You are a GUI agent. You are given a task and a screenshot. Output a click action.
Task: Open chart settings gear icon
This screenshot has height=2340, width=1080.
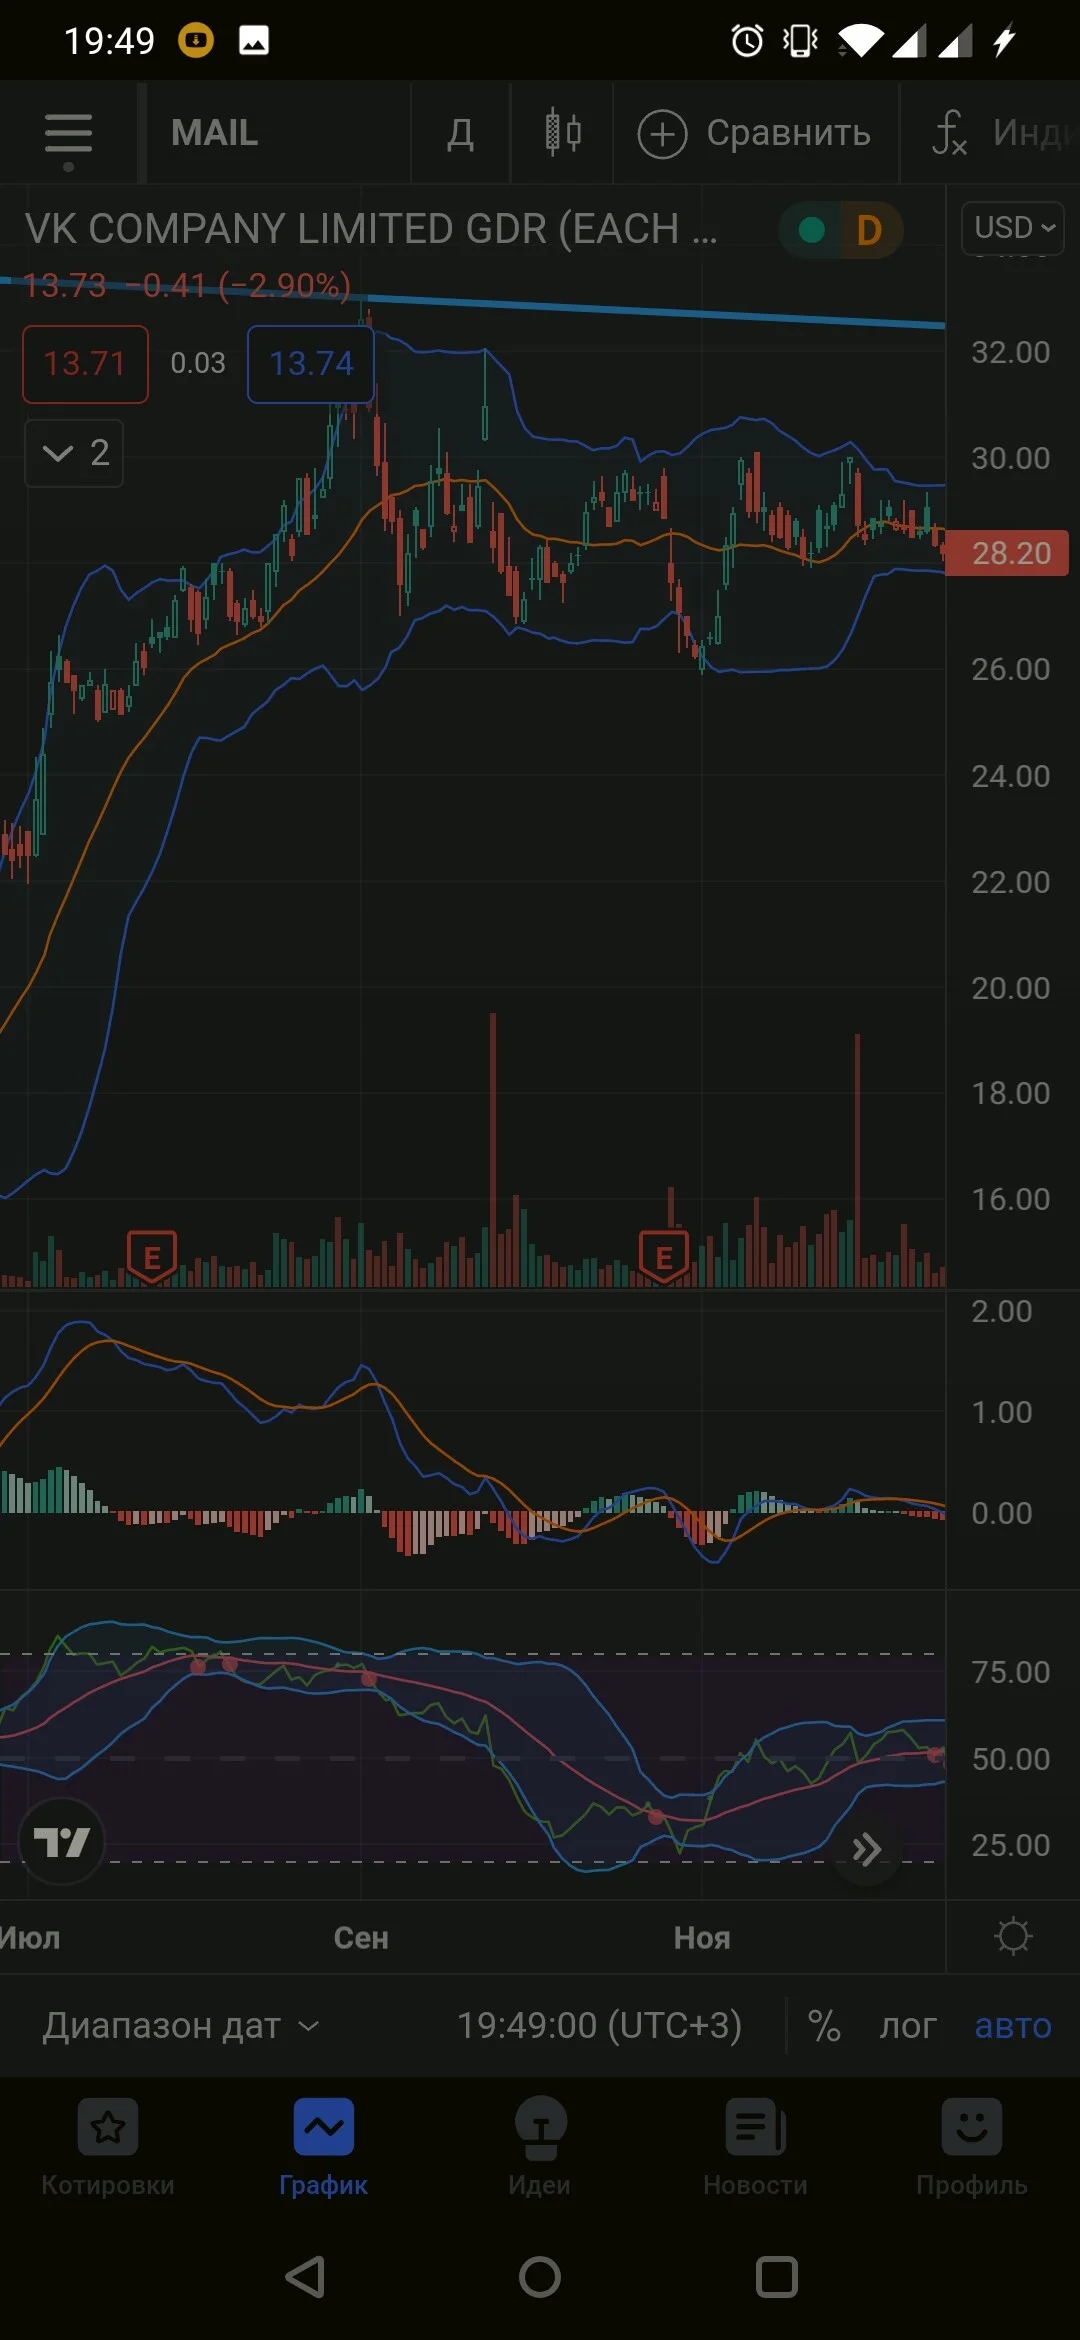click(x=1013, y=1937)
